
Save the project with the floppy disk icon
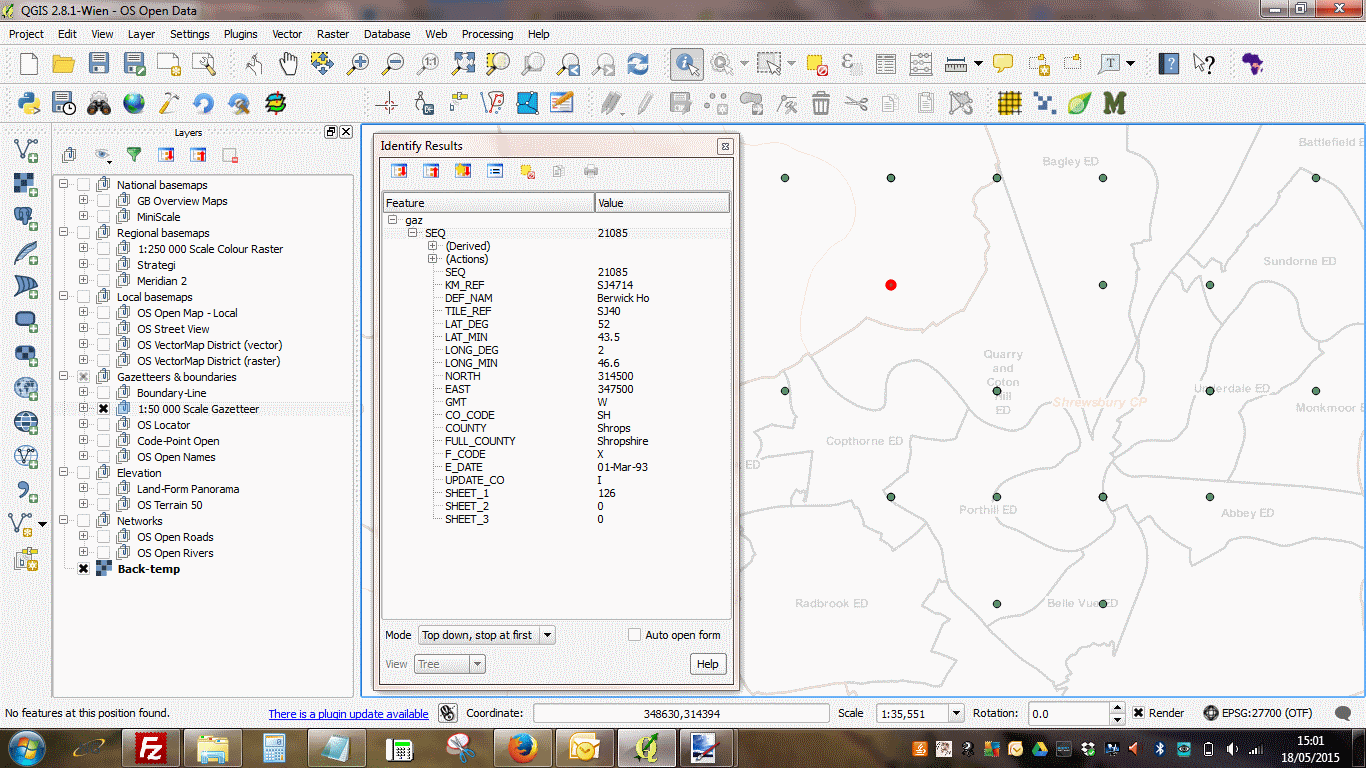[99, 64]
